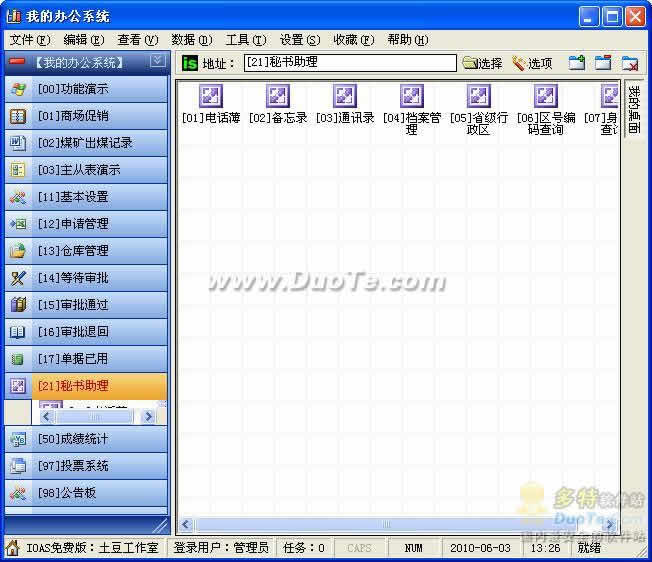Click the icon beside [03]主从表演示

tap(18, 170)
